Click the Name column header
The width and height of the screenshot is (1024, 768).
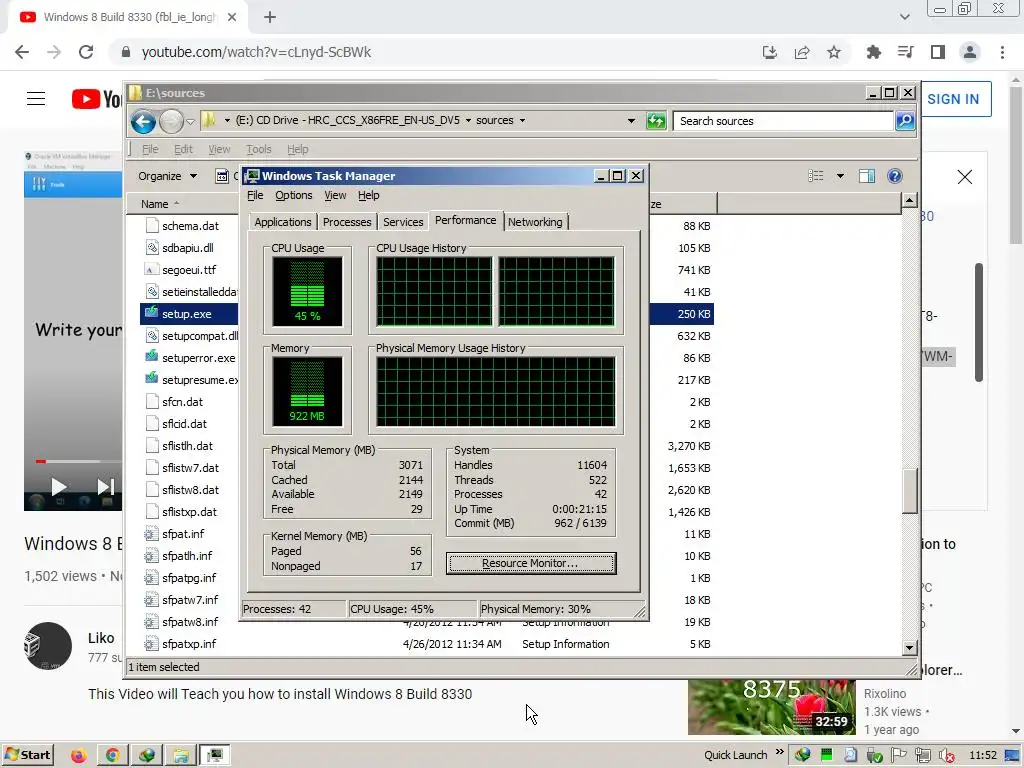[183, 204]
